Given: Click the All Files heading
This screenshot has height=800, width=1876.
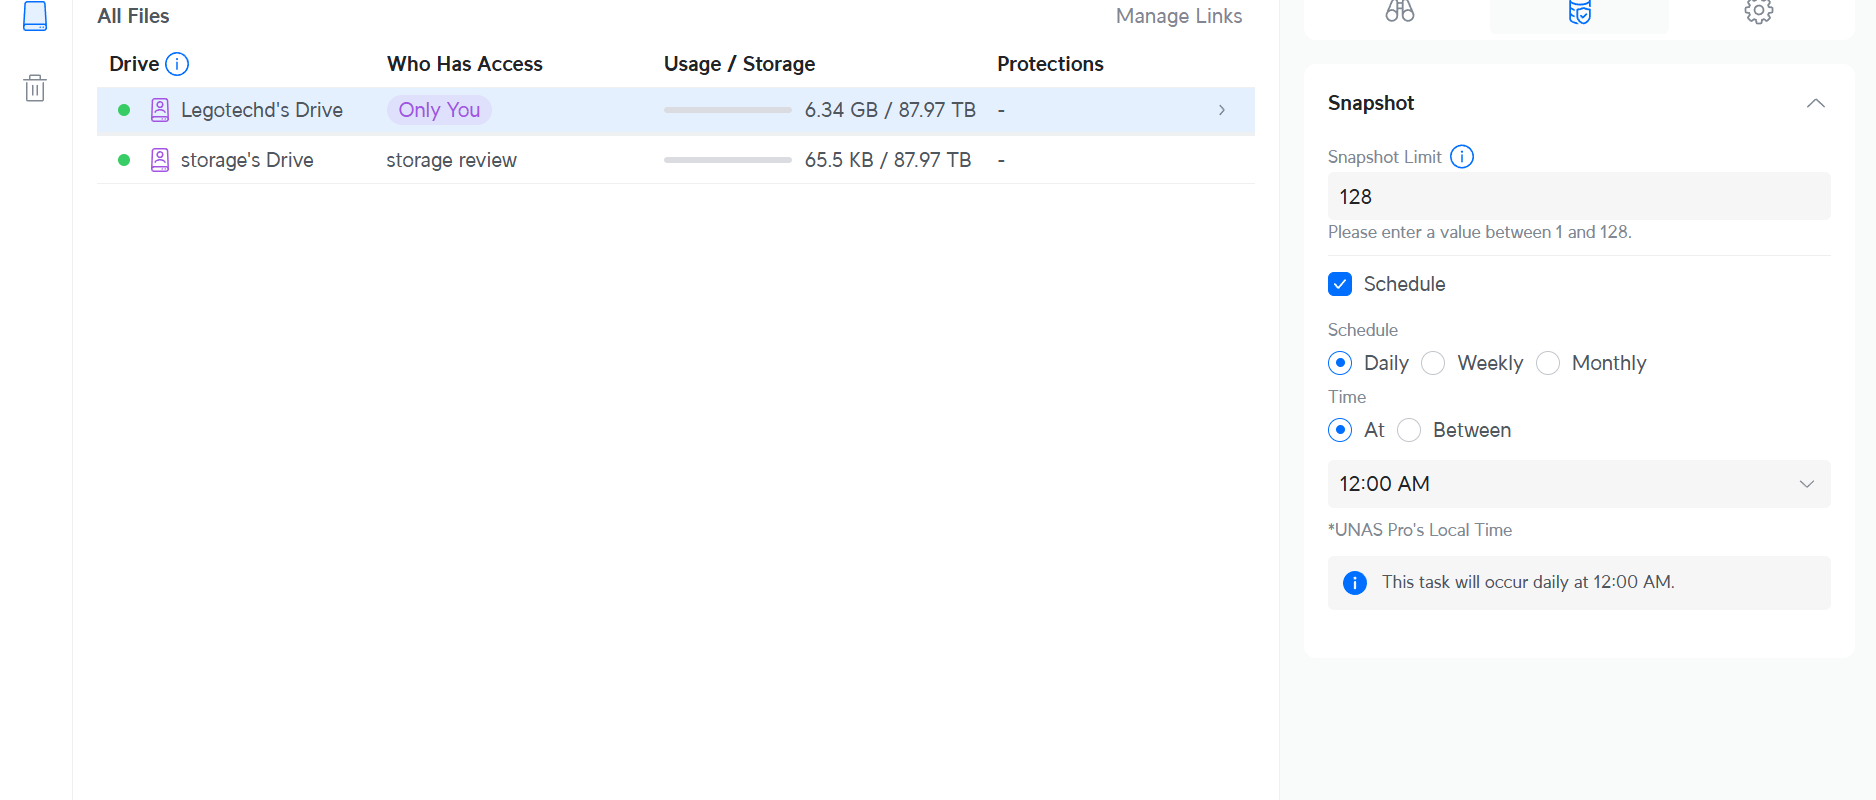Looking at the screenshot, I should [x=133, y=16].
